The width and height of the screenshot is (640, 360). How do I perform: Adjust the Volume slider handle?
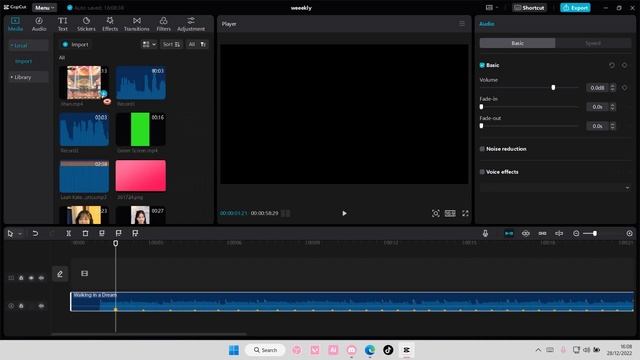[x=553, y=87]
